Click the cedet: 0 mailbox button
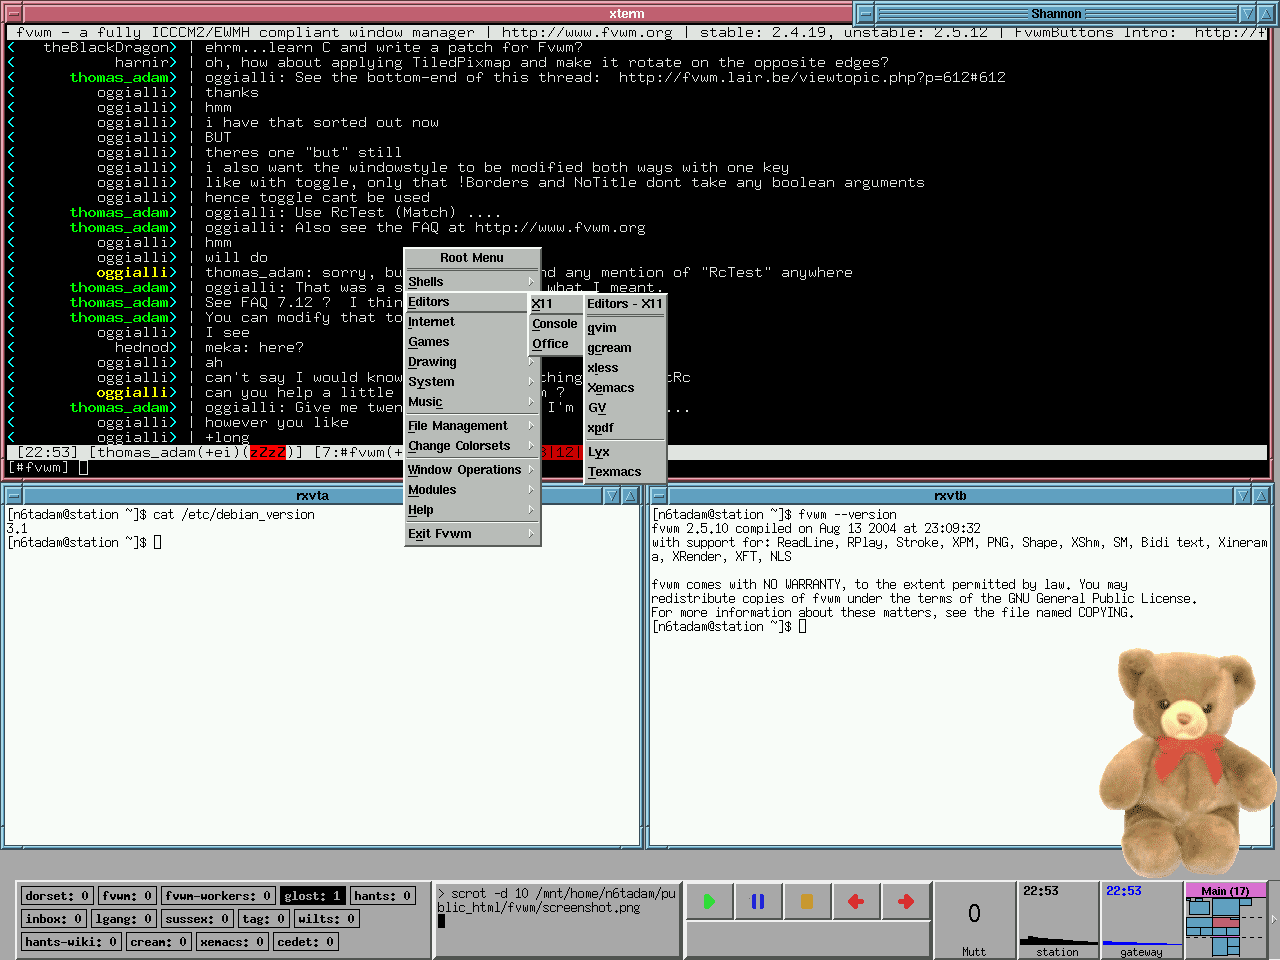1280x960 pixels. [306, 942]
